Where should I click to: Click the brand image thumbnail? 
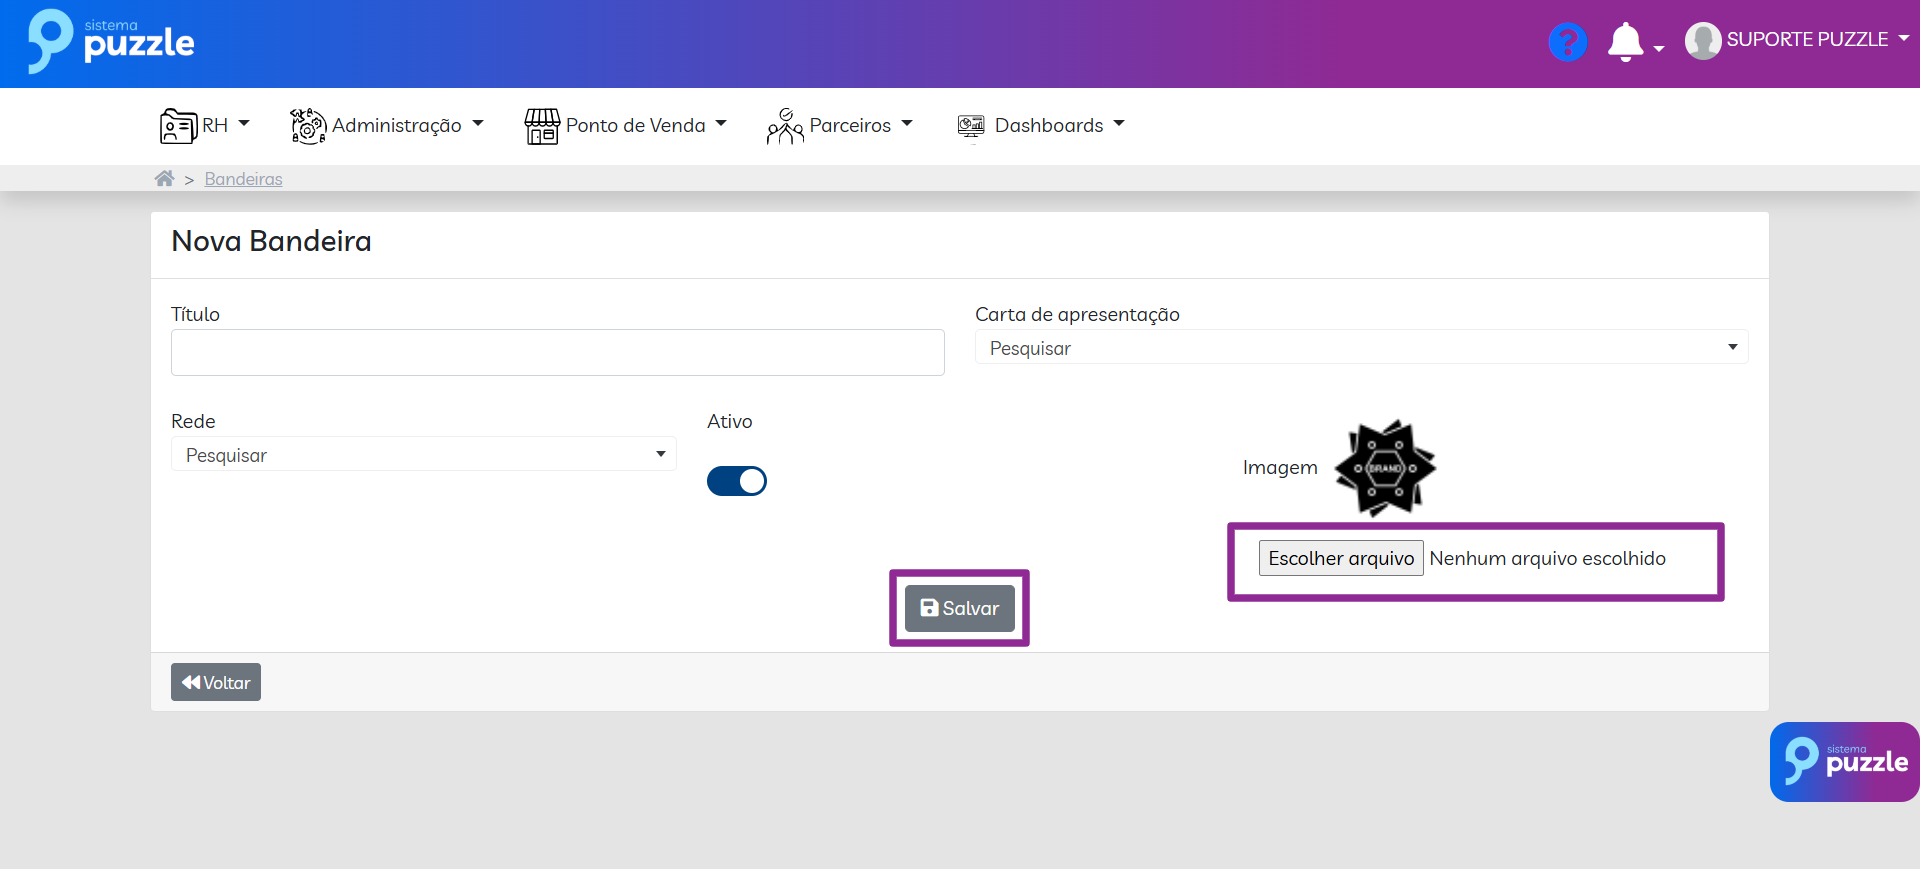pyautogui.click(x=1385, y=467)
